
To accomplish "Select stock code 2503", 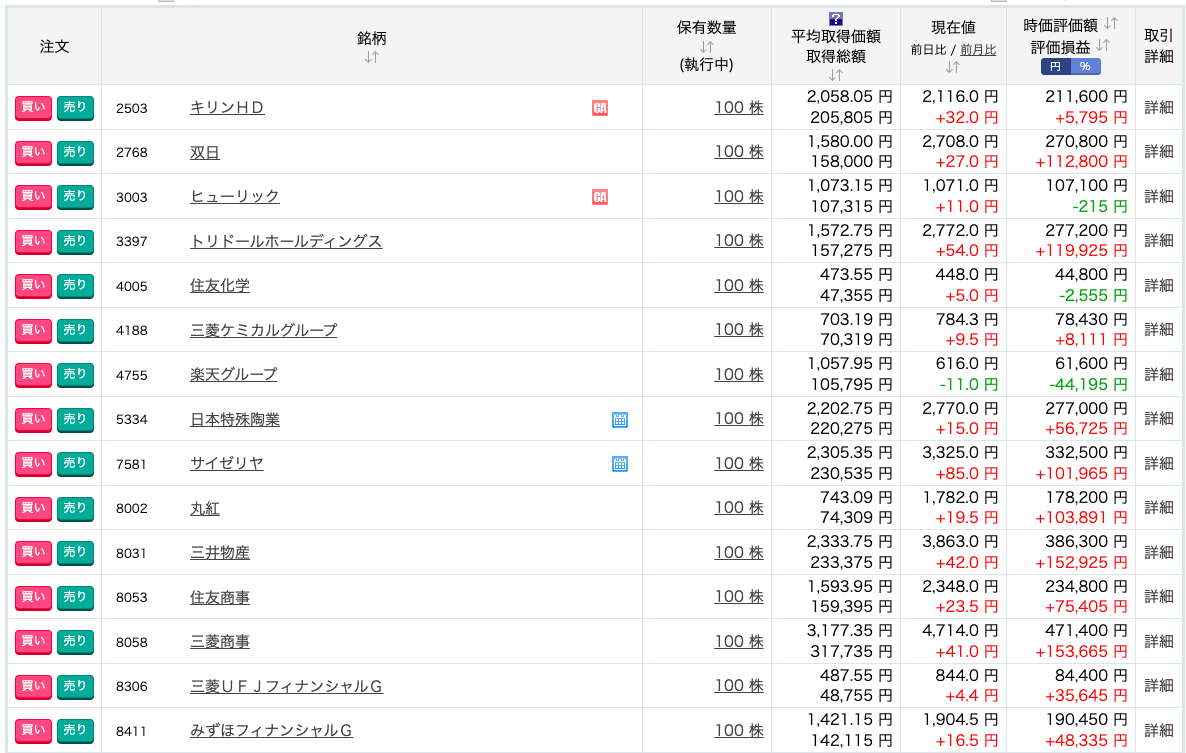I will coord(132,109).
